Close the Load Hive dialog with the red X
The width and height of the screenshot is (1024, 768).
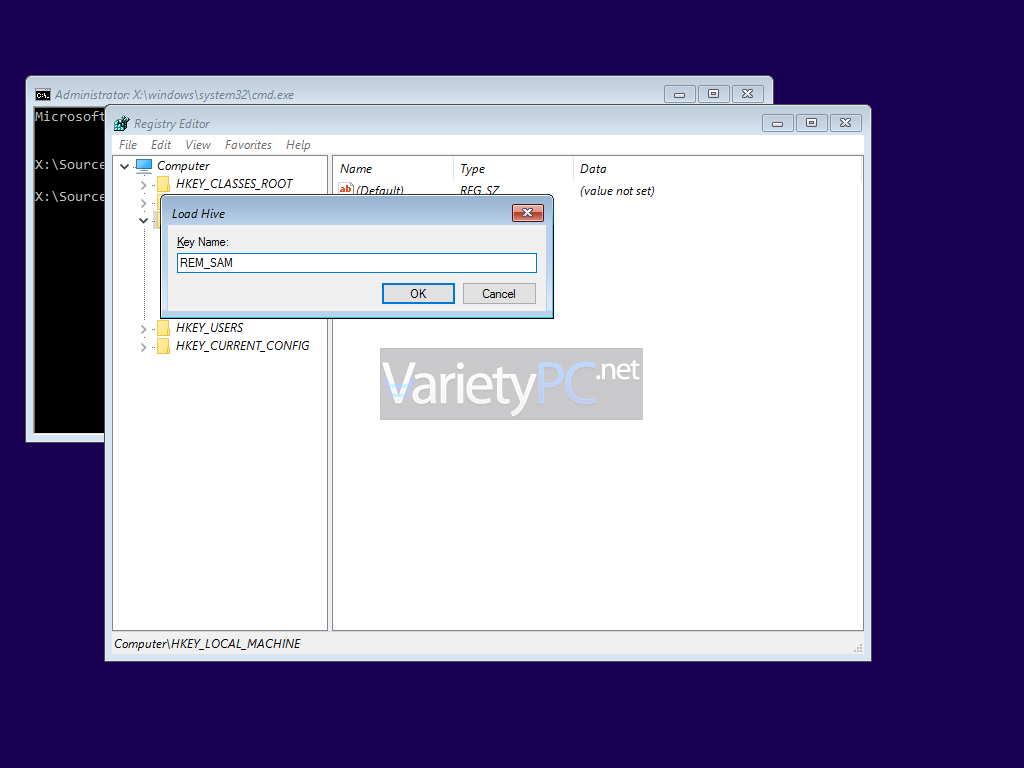[528, 213]
